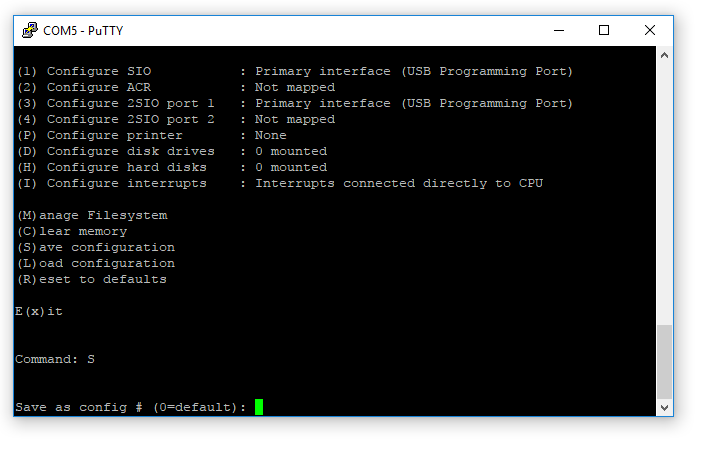Click the "(M)anage Filesystem" line
The width and height of the screenshot is (704, 460).
click(x=92, y=215)
